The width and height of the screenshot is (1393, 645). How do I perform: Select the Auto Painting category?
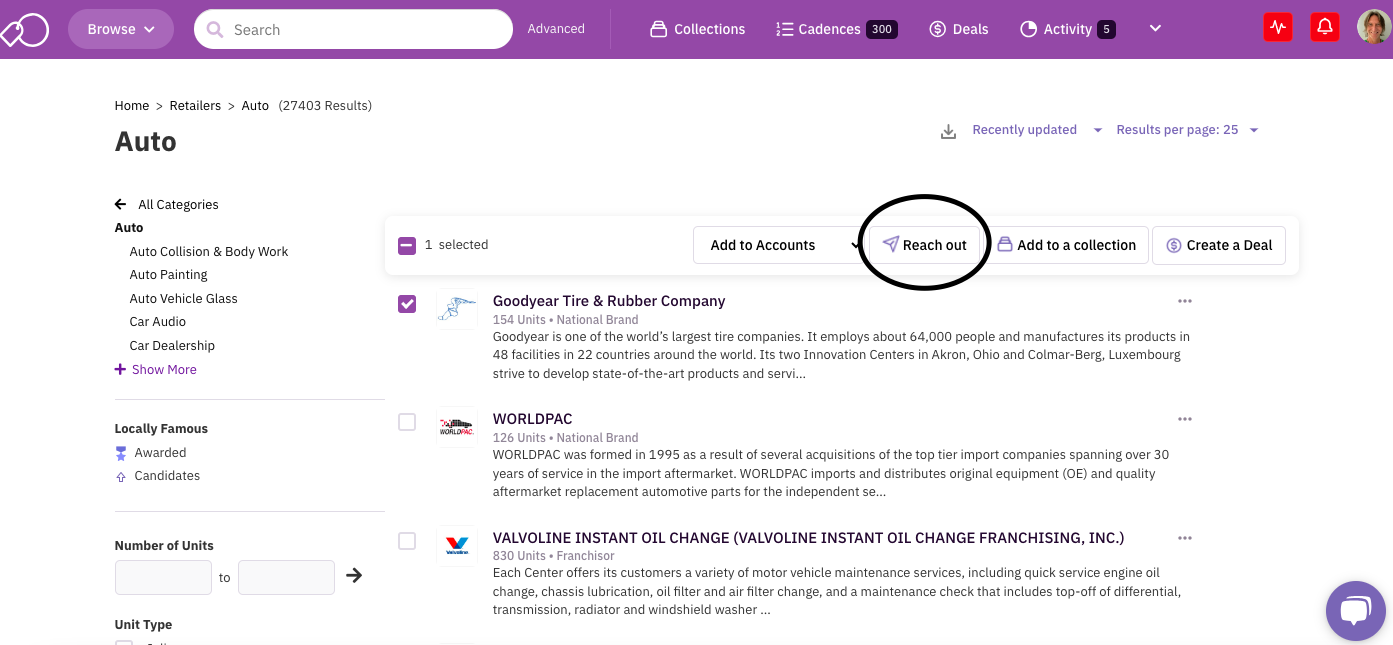169,274
